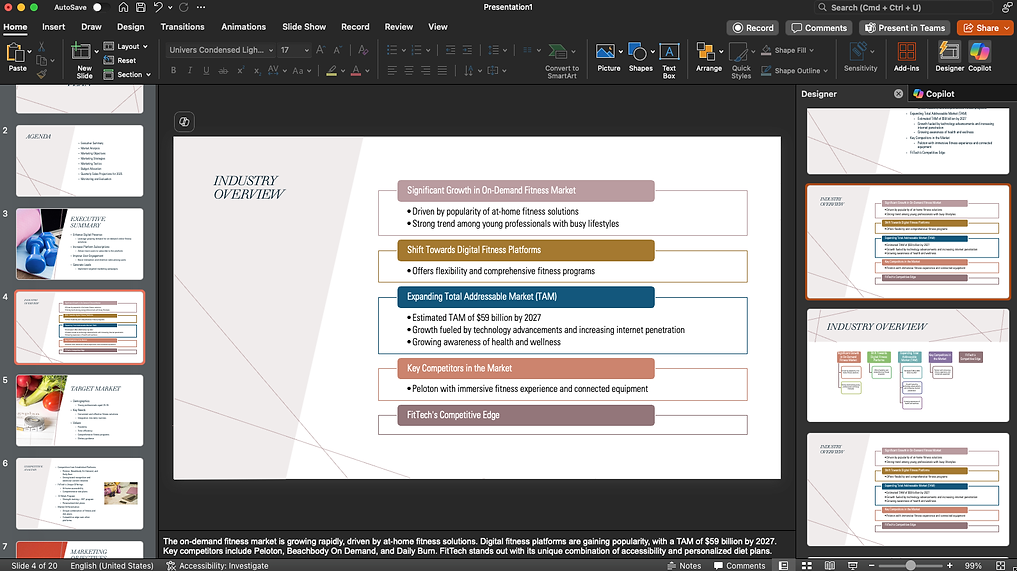1017x571 pixels.
Task: Toggle underline formatting
Action: coord(206,70)
